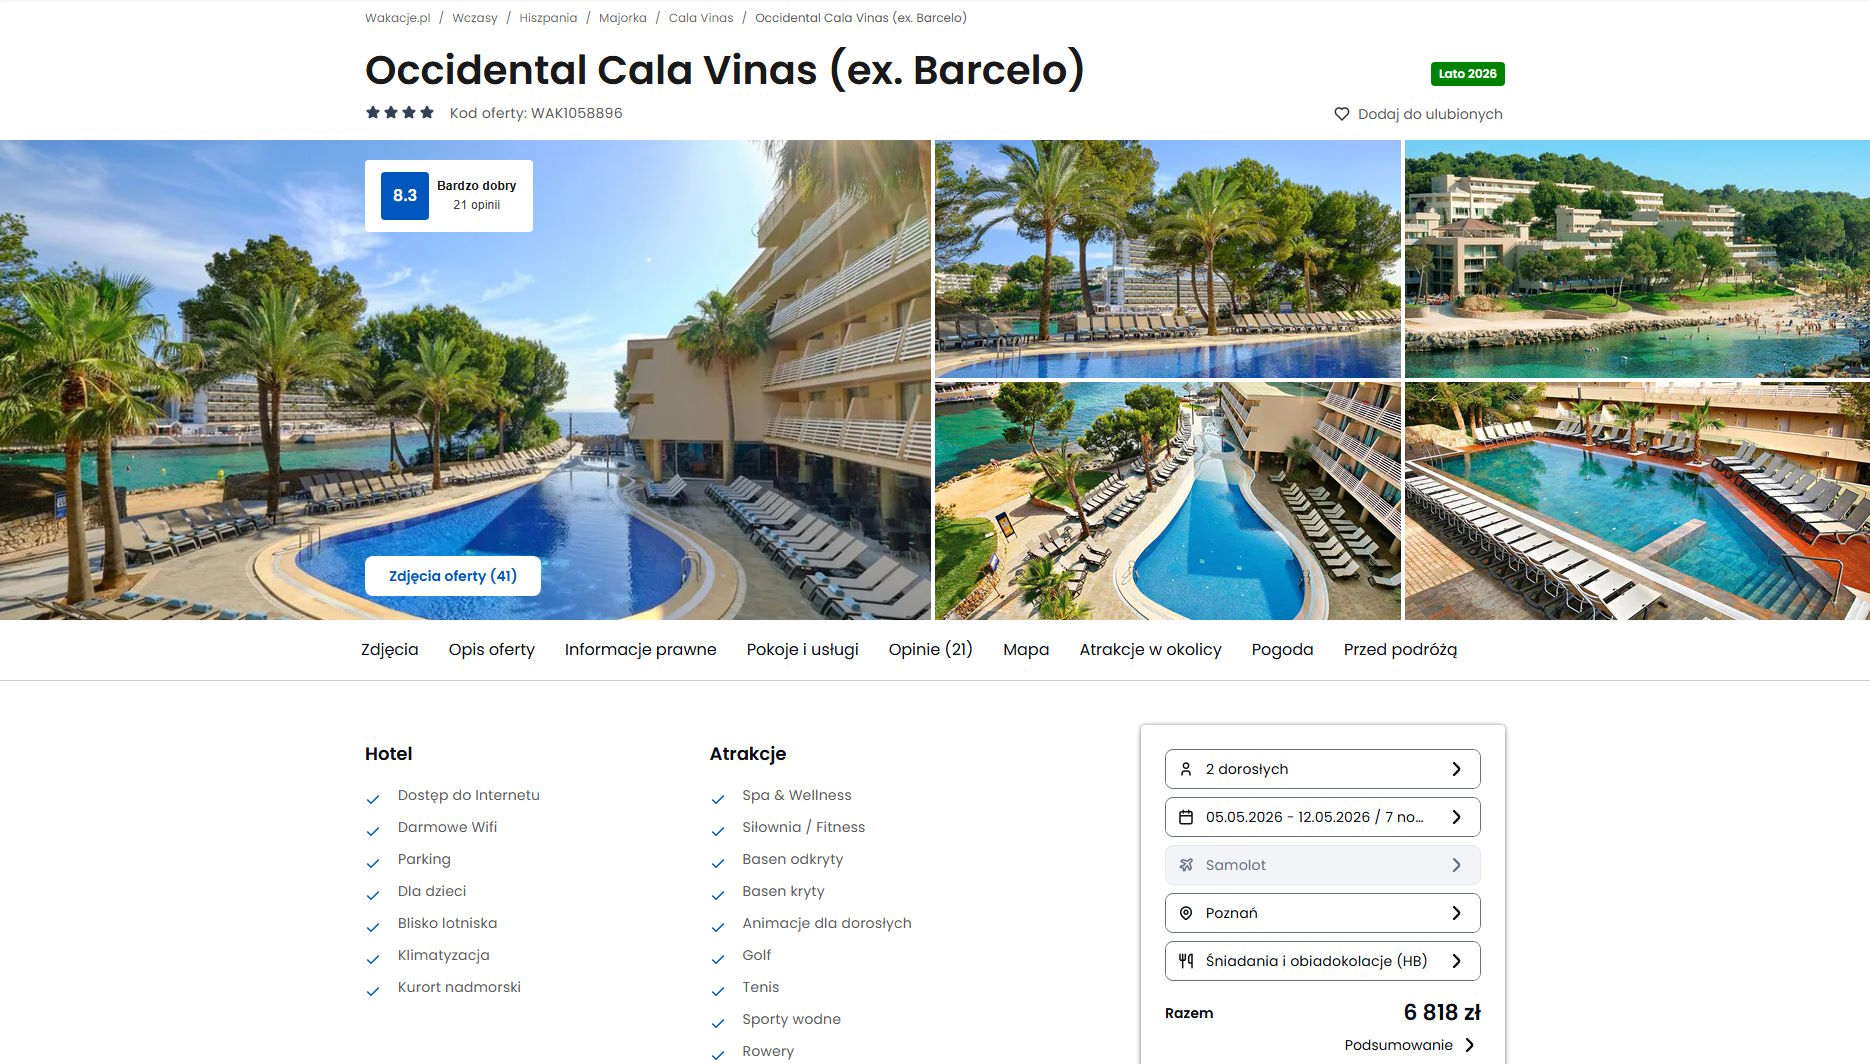This screenshot has height=1064, width=1870.
Task: Go to the Pokoje i usługi tab
Action: point(803,650)
